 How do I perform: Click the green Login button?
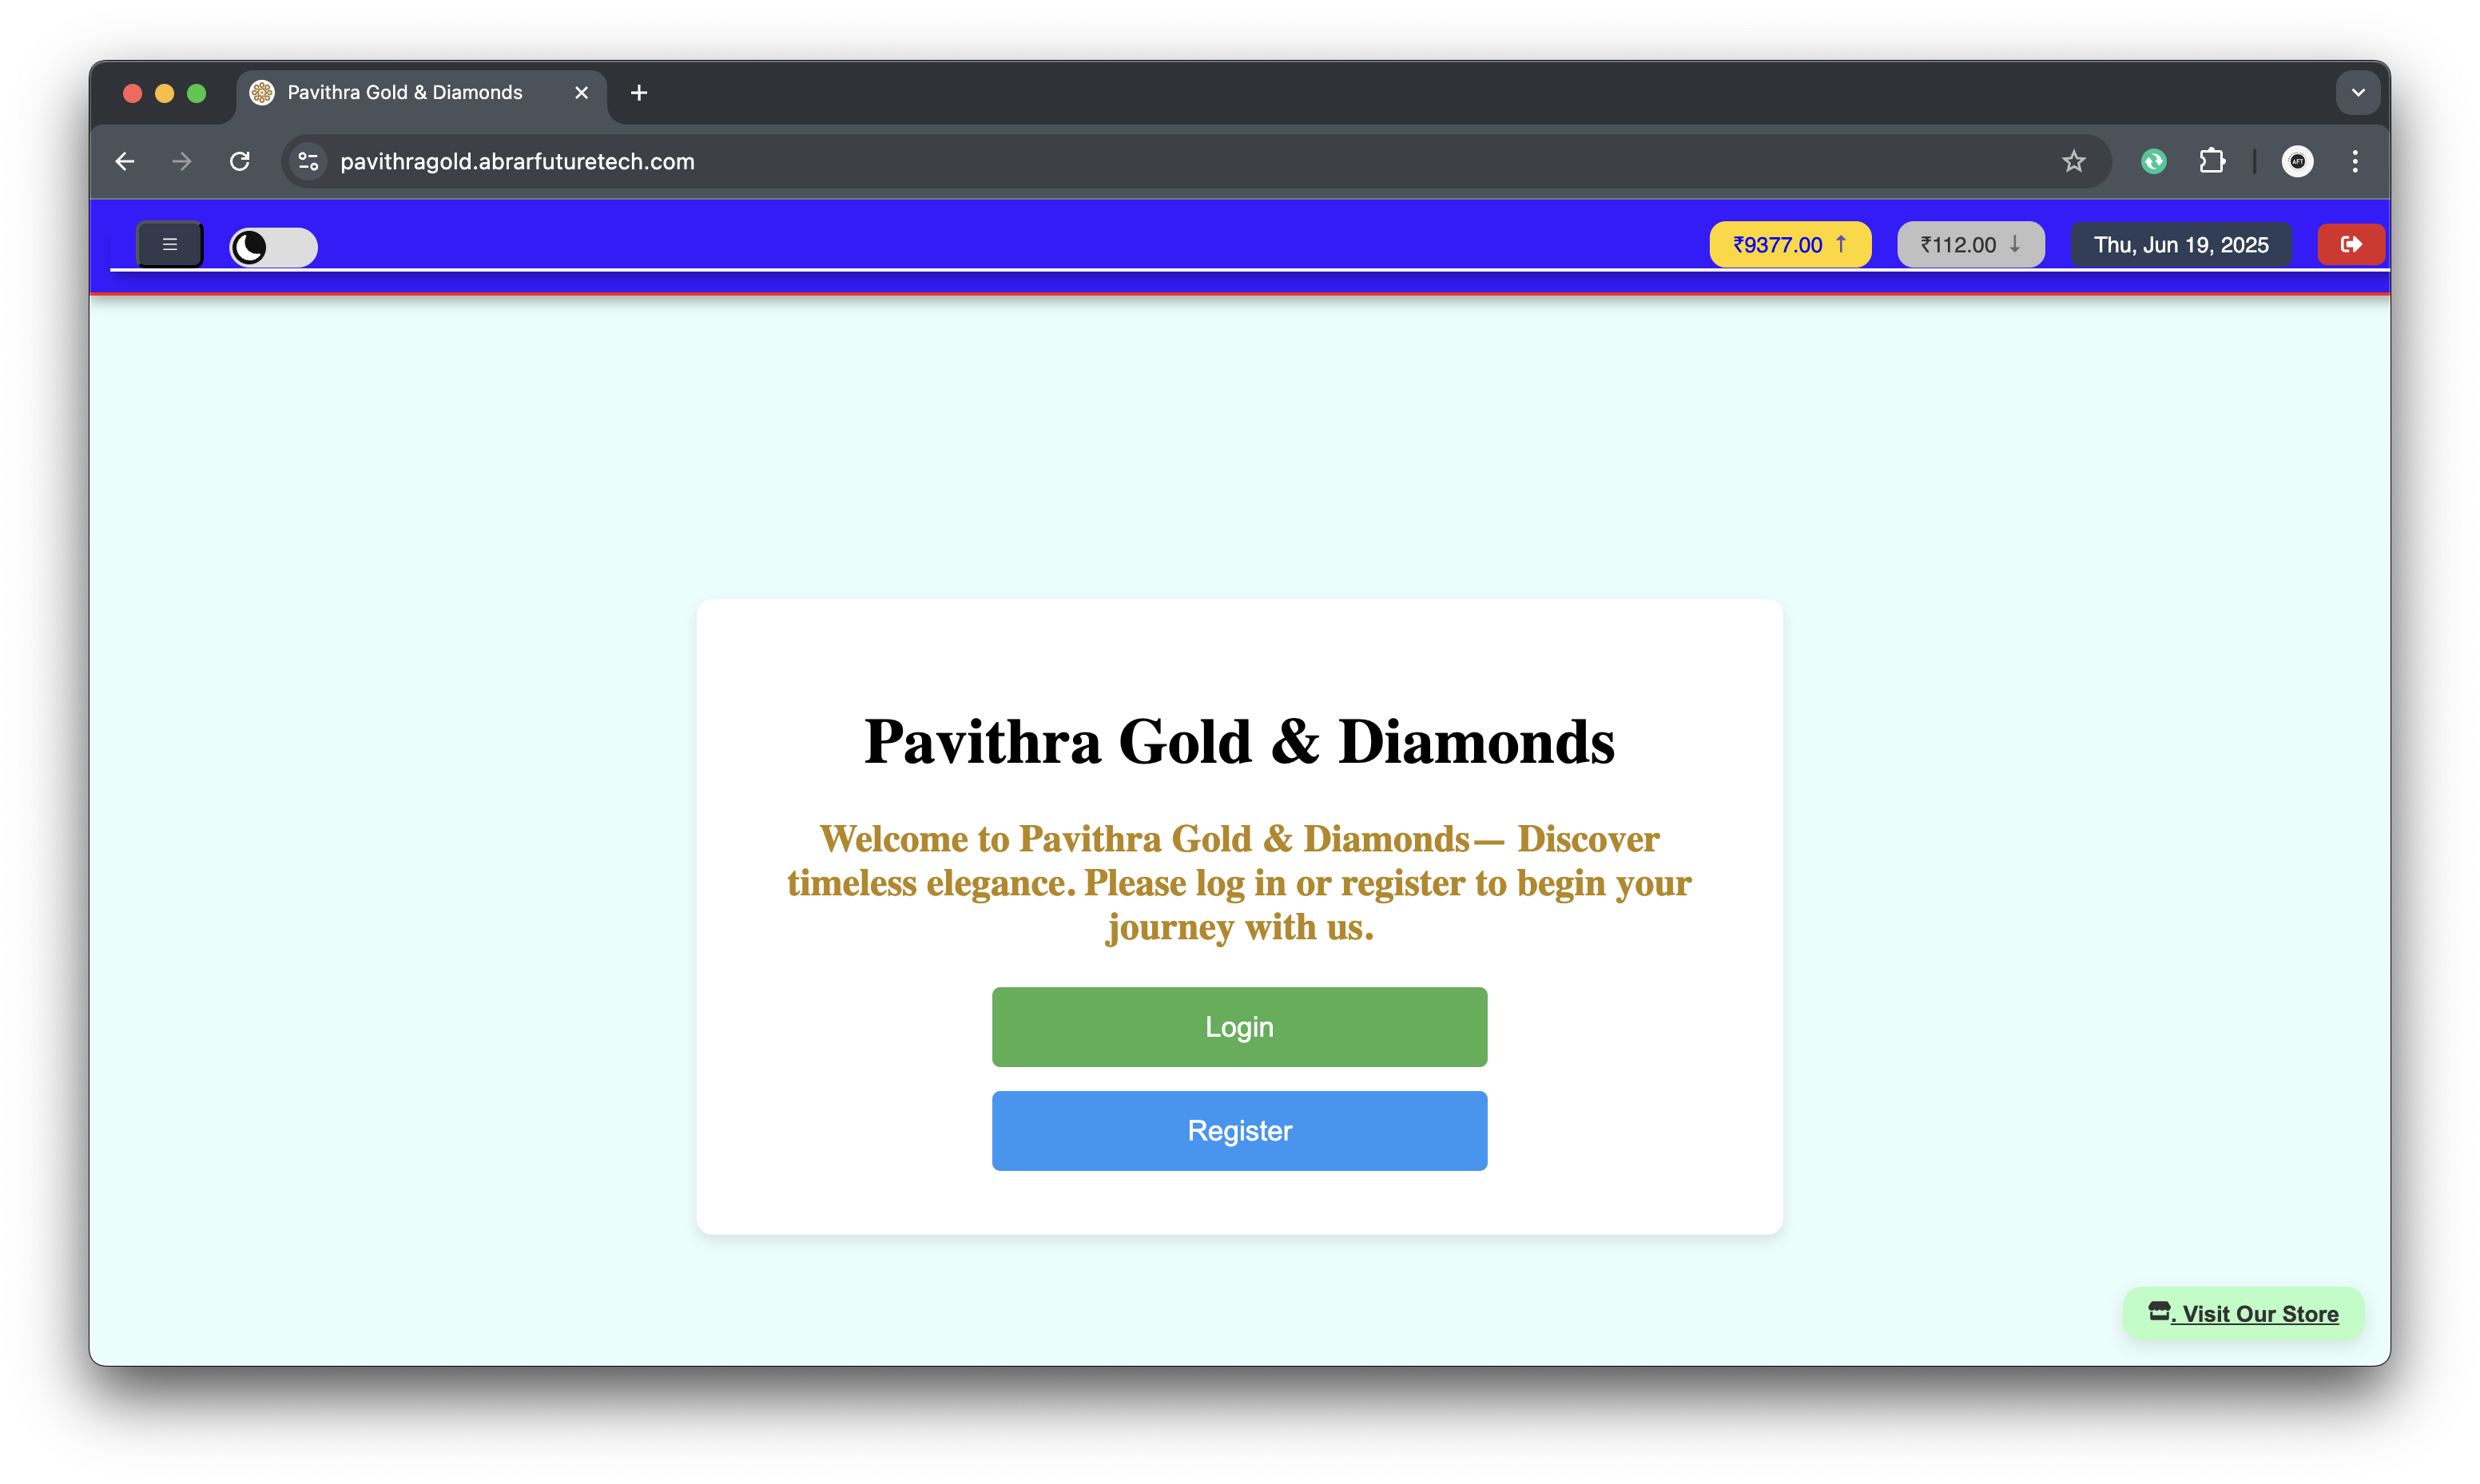pos(1239,1026)
